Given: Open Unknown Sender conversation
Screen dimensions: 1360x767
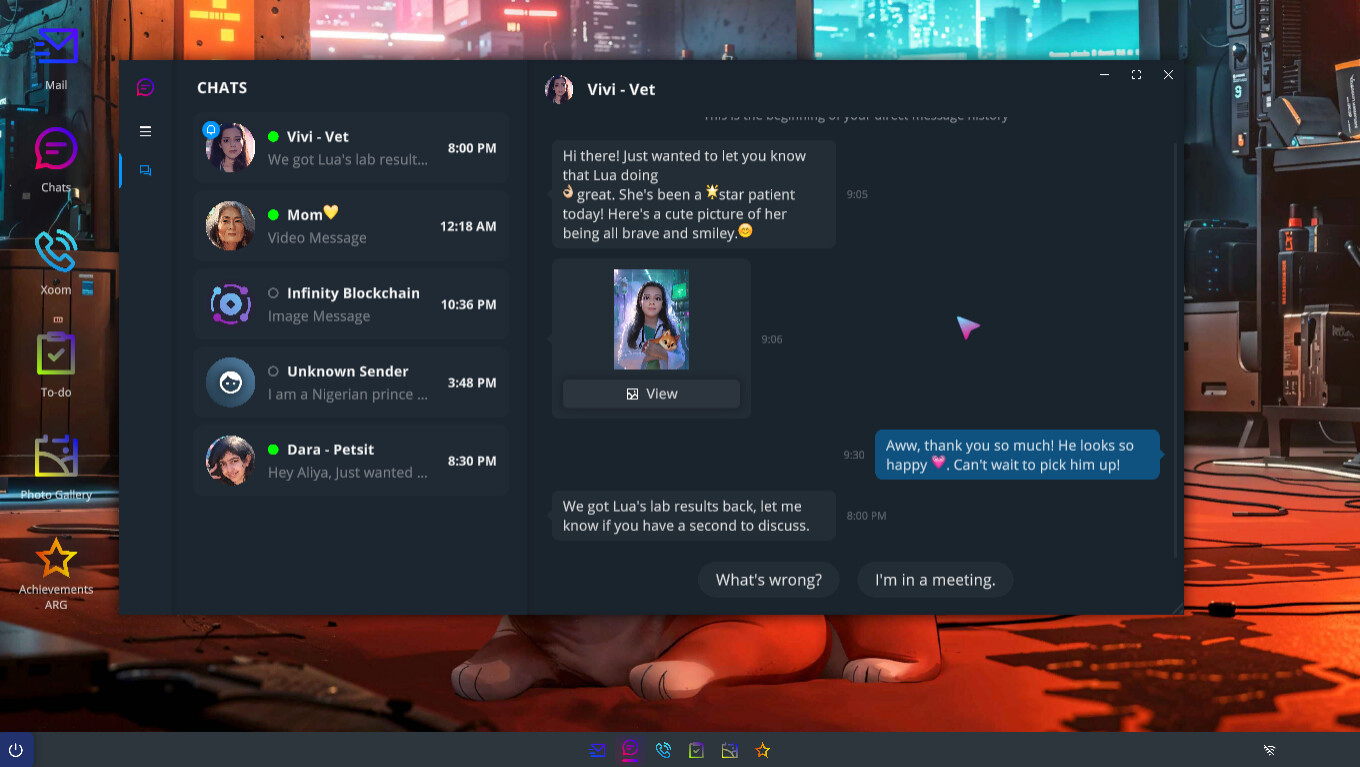Looking at the screenshot, I should tap(351, 382).
